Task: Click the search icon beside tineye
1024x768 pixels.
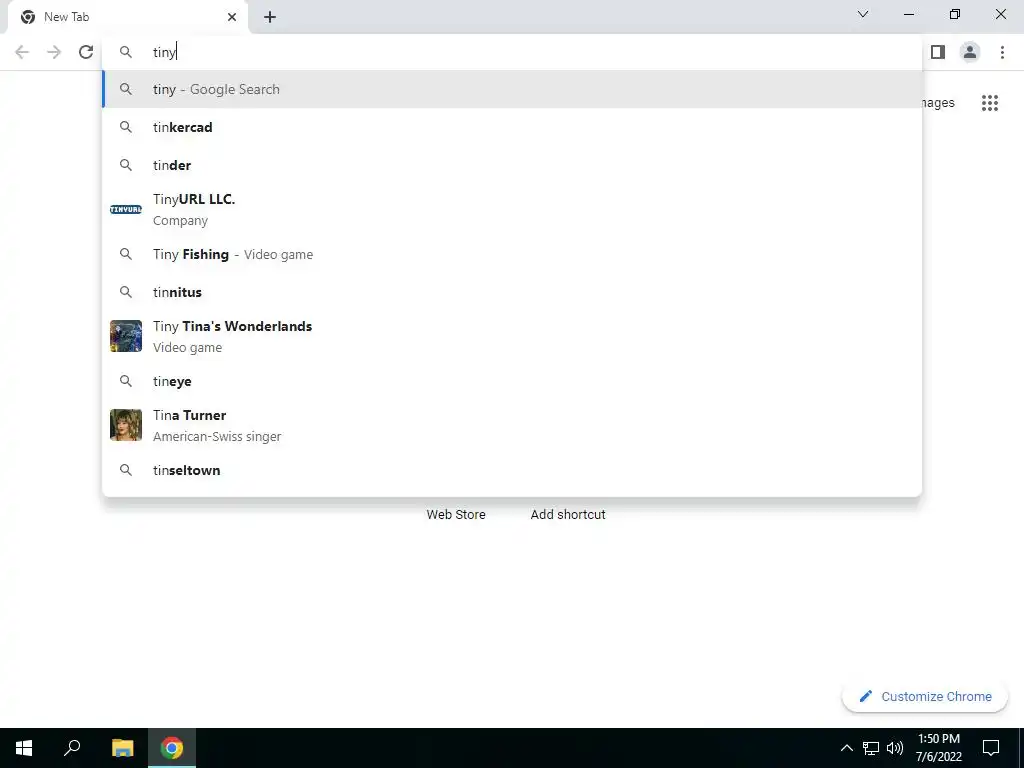Action: [x=126, y=381]
